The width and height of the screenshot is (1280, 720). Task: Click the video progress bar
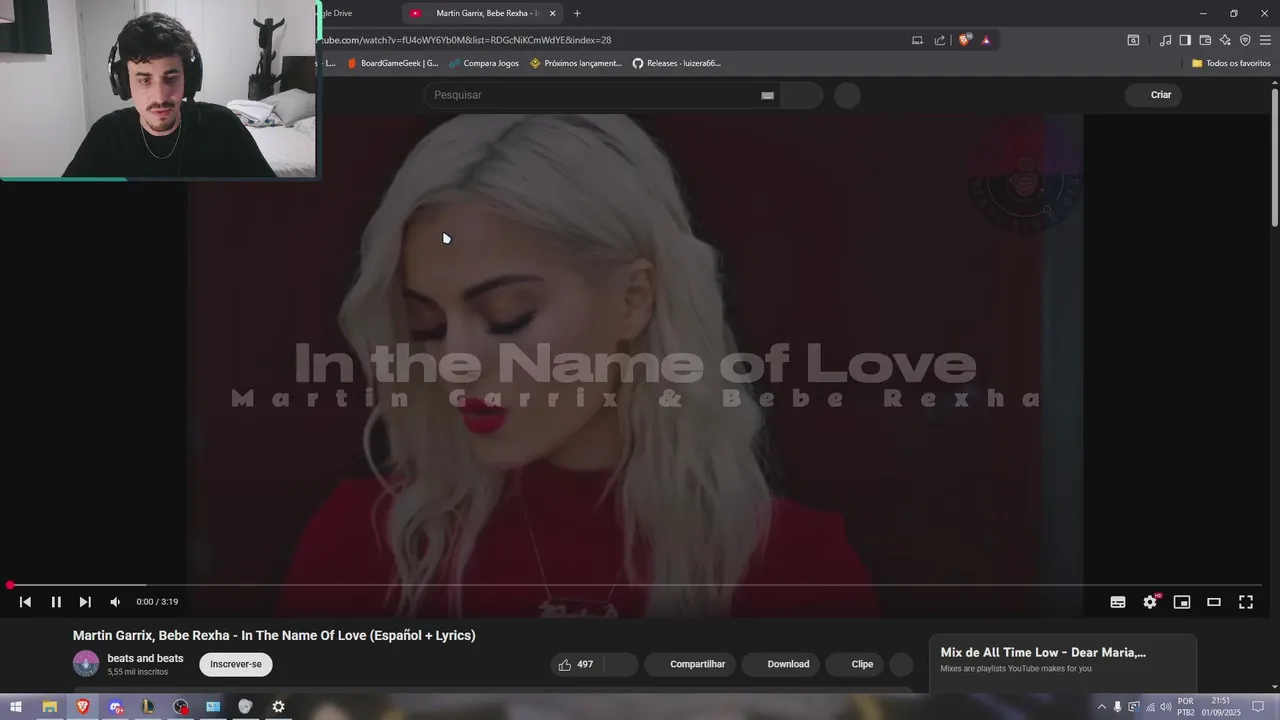635,585
